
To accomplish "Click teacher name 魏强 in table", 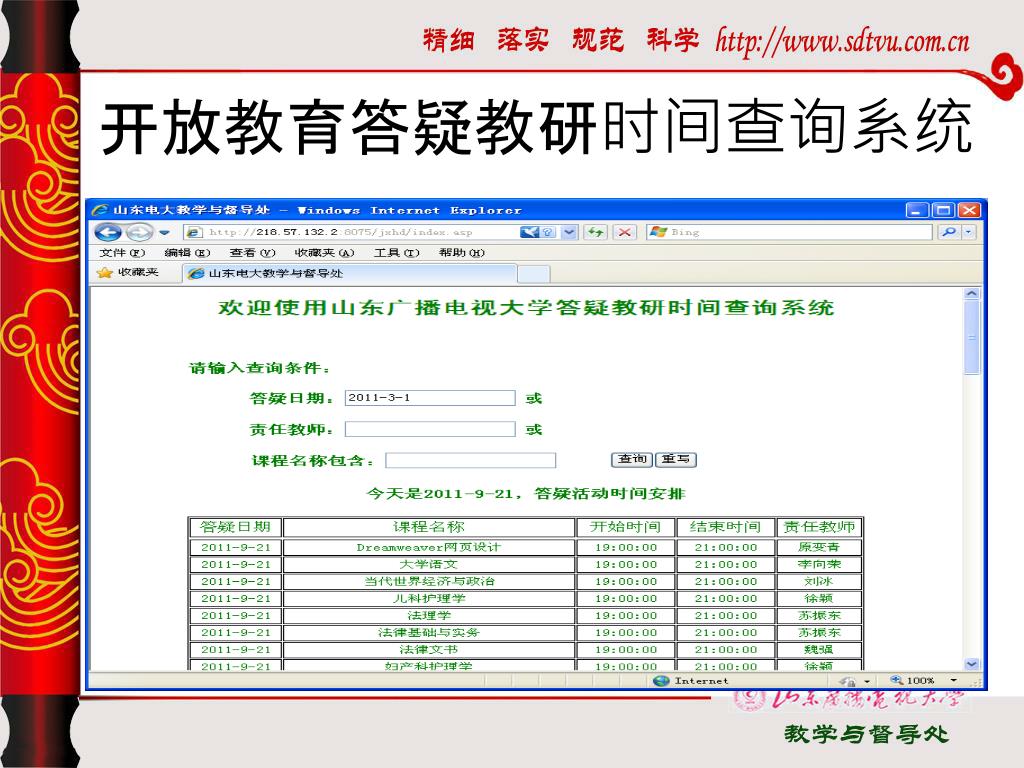I will (x=819, y=649).
